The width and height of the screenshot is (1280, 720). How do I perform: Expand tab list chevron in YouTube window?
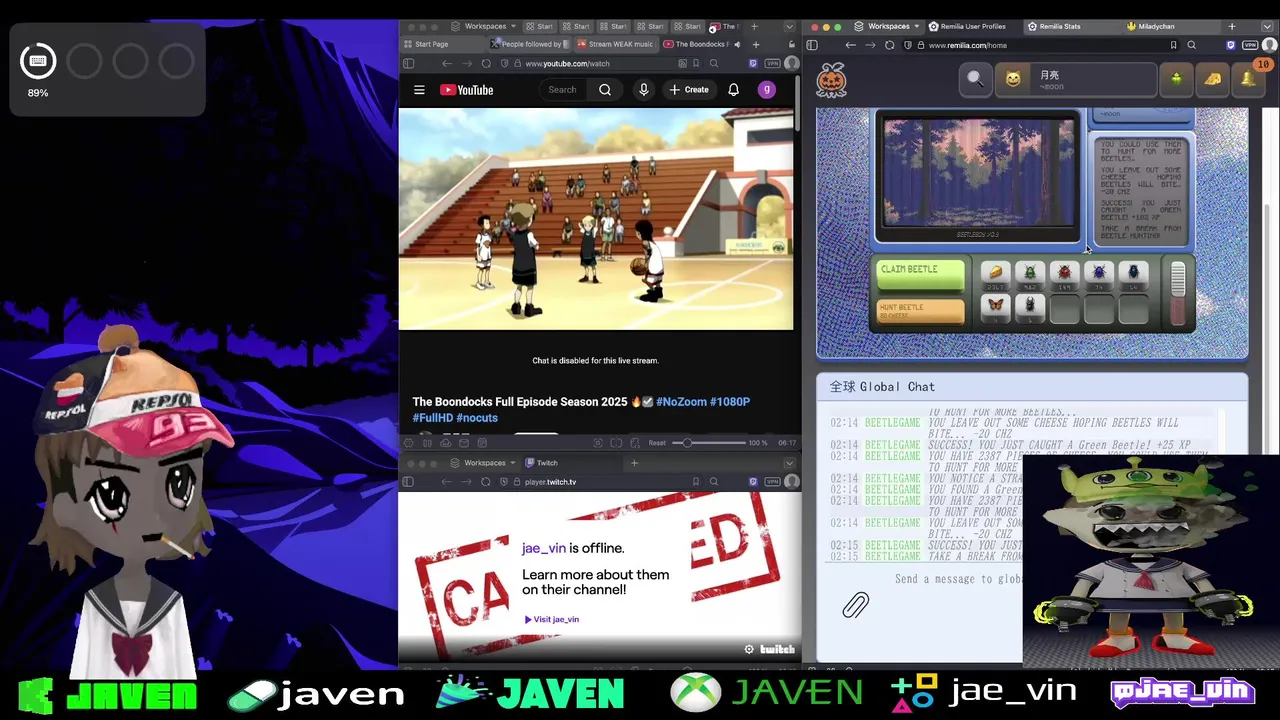[789, 26]
